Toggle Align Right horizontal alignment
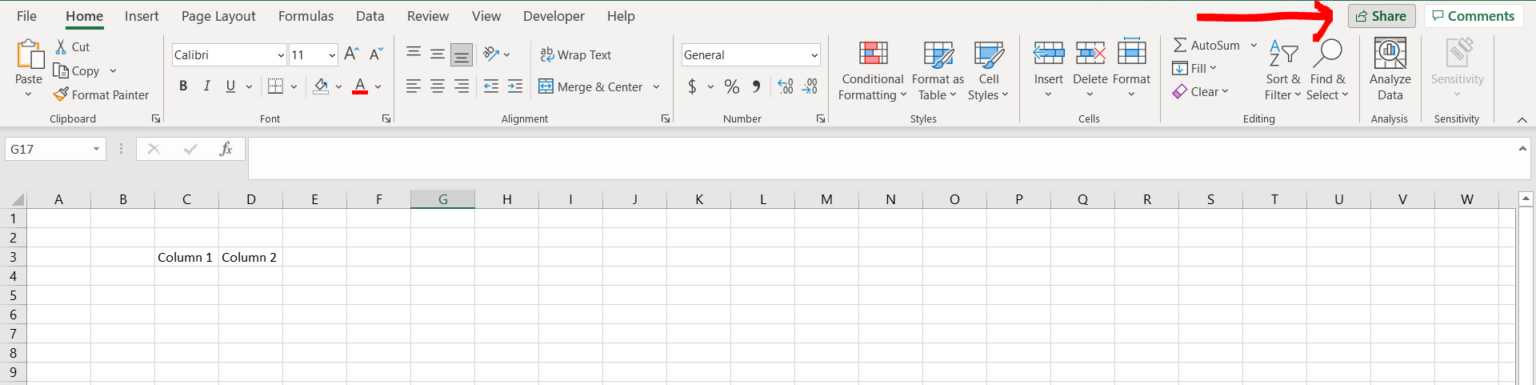 point(462,86)
